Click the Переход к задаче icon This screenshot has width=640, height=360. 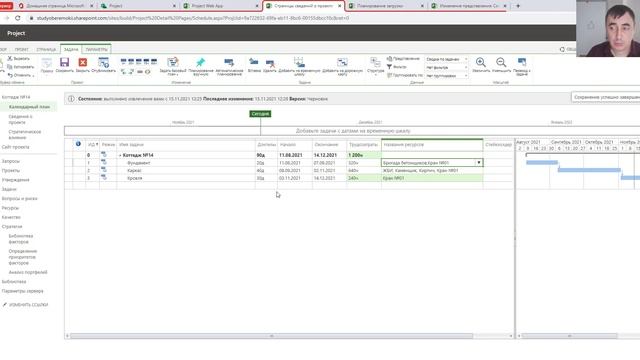tap(522, 62)
